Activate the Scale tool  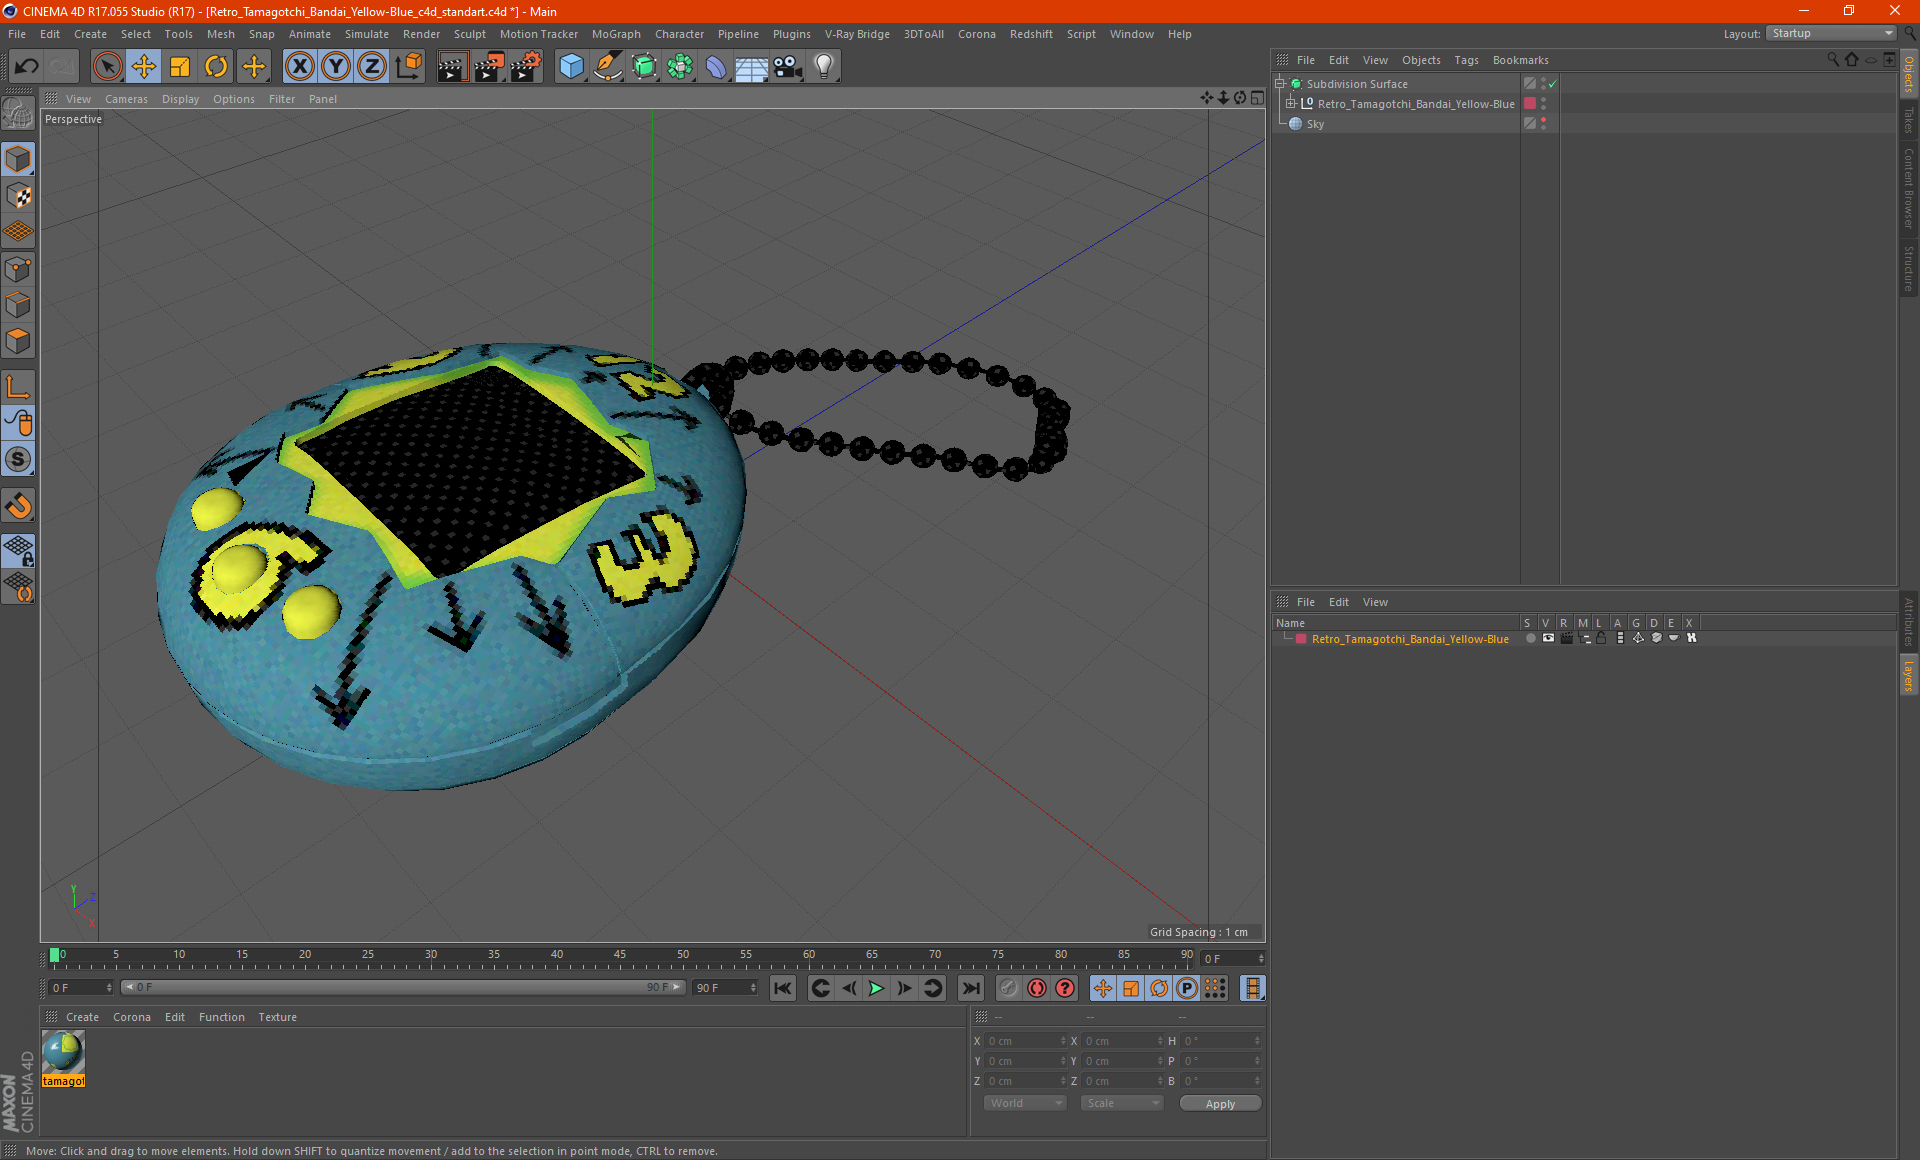click(x=180, y=67)
